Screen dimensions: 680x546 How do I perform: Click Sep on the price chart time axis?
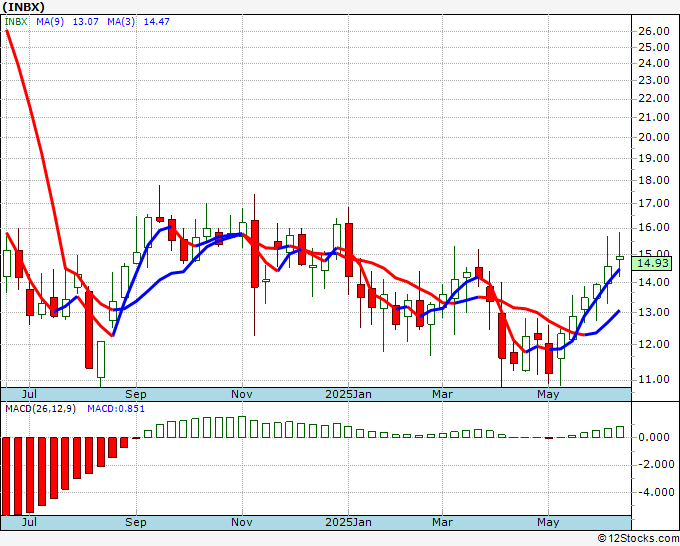[136, 394]
